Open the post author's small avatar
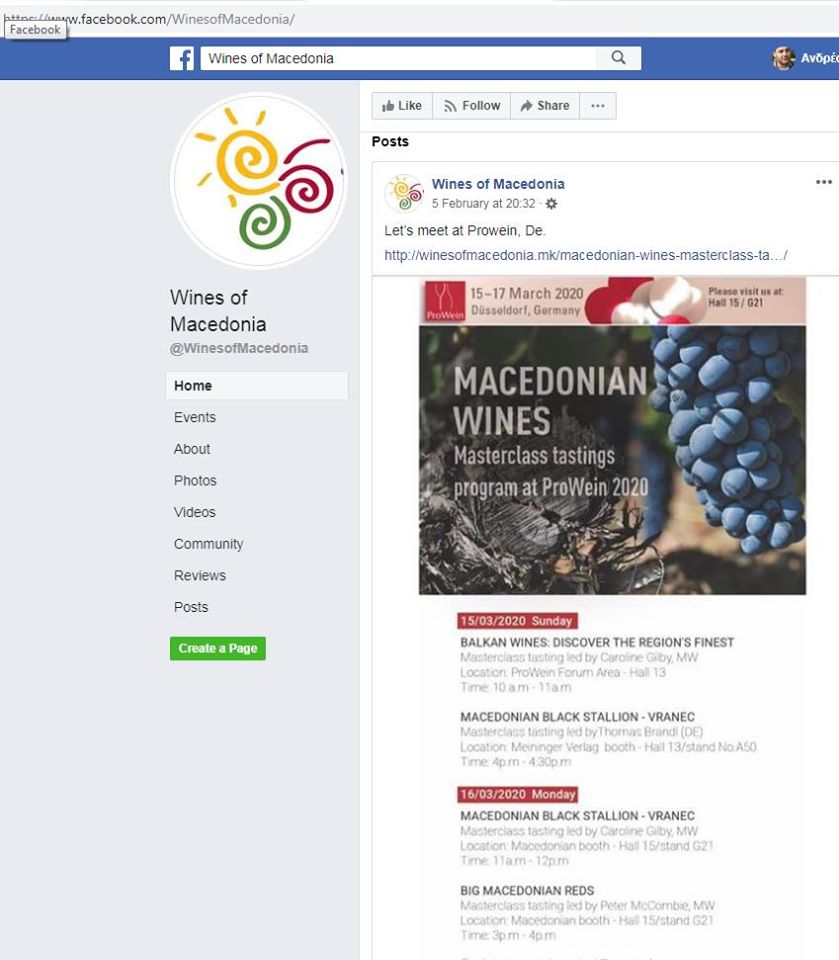Screen dimensions: 839x960 click(404, 193)
